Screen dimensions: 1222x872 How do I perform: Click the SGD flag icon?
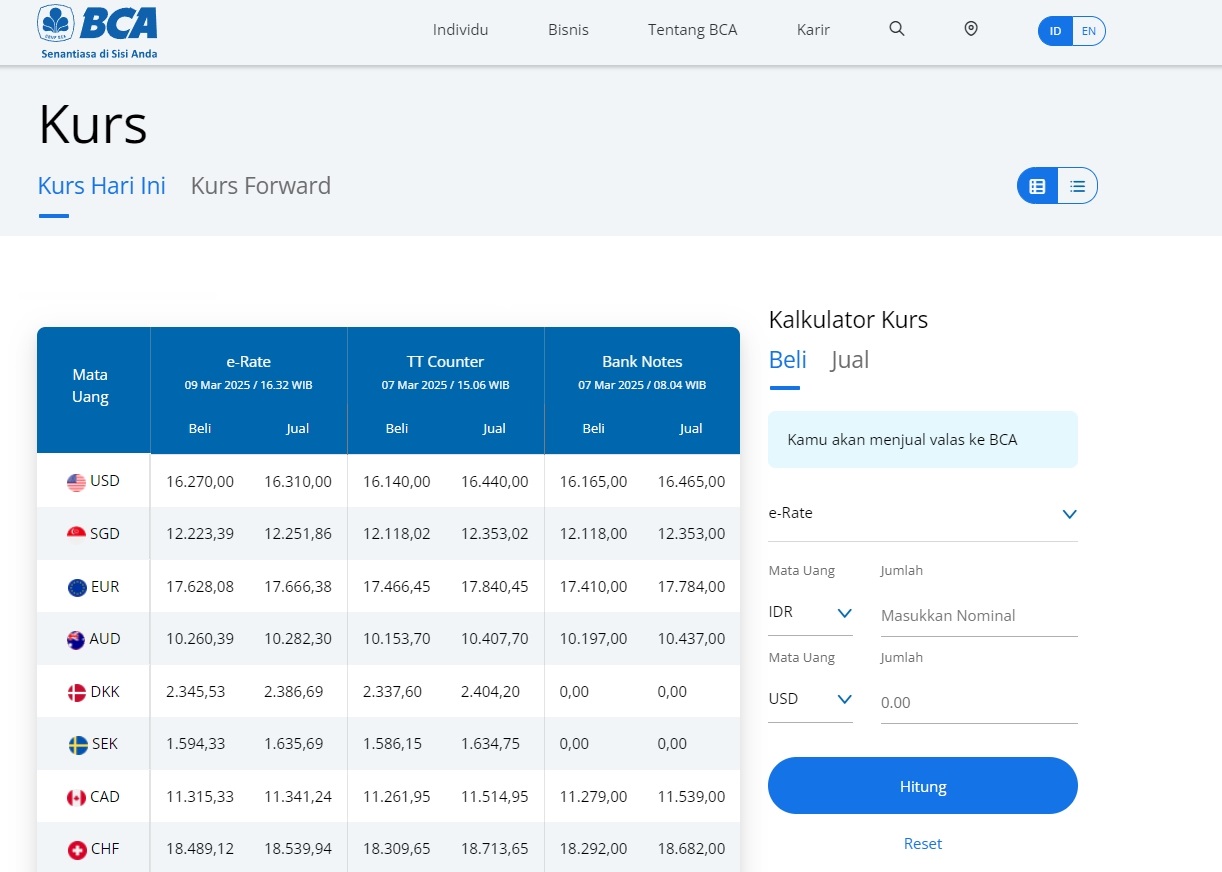[x=76, y=534]
